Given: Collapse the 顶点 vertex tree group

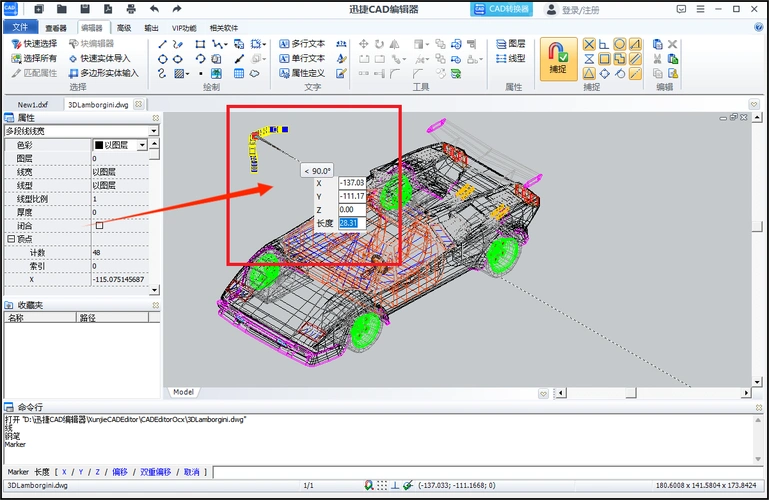Looking at the screenshot, I should point(10,239).
